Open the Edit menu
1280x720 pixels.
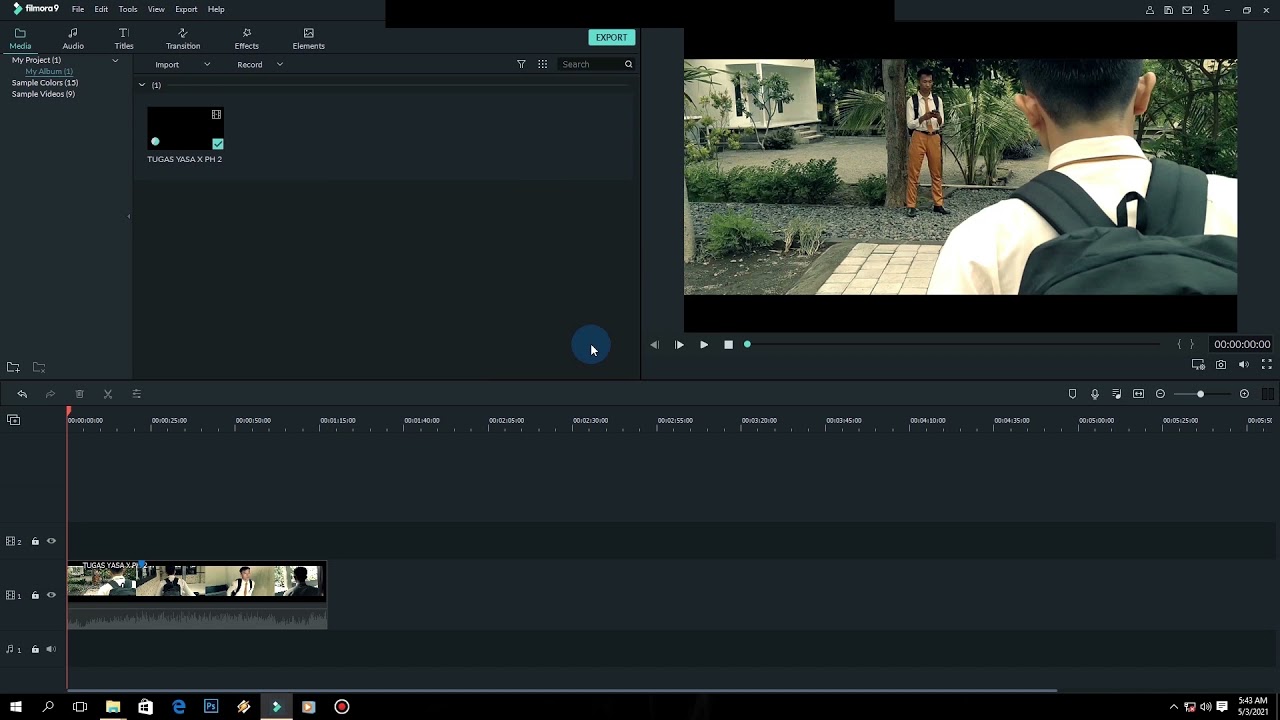coord(101,9)
